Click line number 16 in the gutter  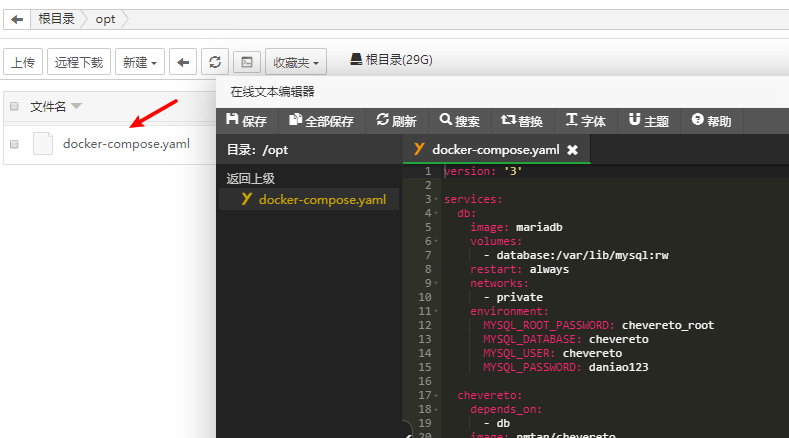[x=425, y=382]
